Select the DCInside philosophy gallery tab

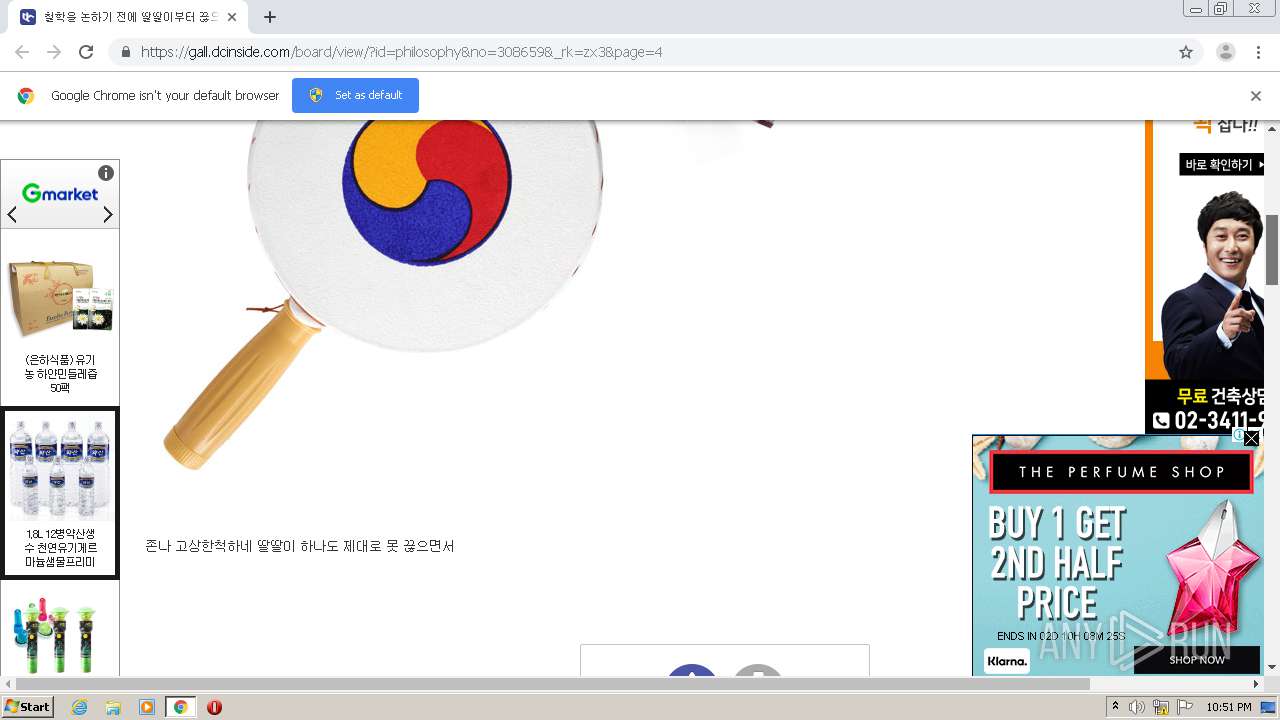pyautogui.click(x=130, y=17)
